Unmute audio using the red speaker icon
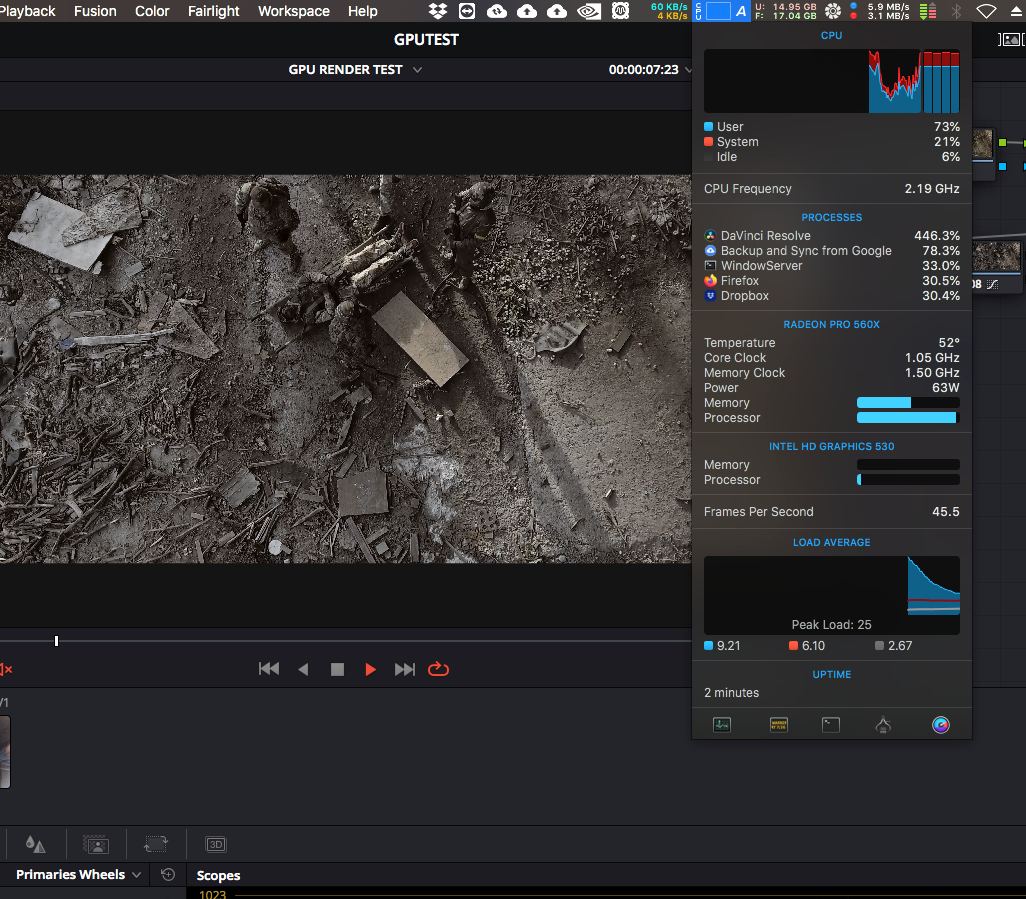This screenshot has height=899, width=1026. tap(5, 669)
